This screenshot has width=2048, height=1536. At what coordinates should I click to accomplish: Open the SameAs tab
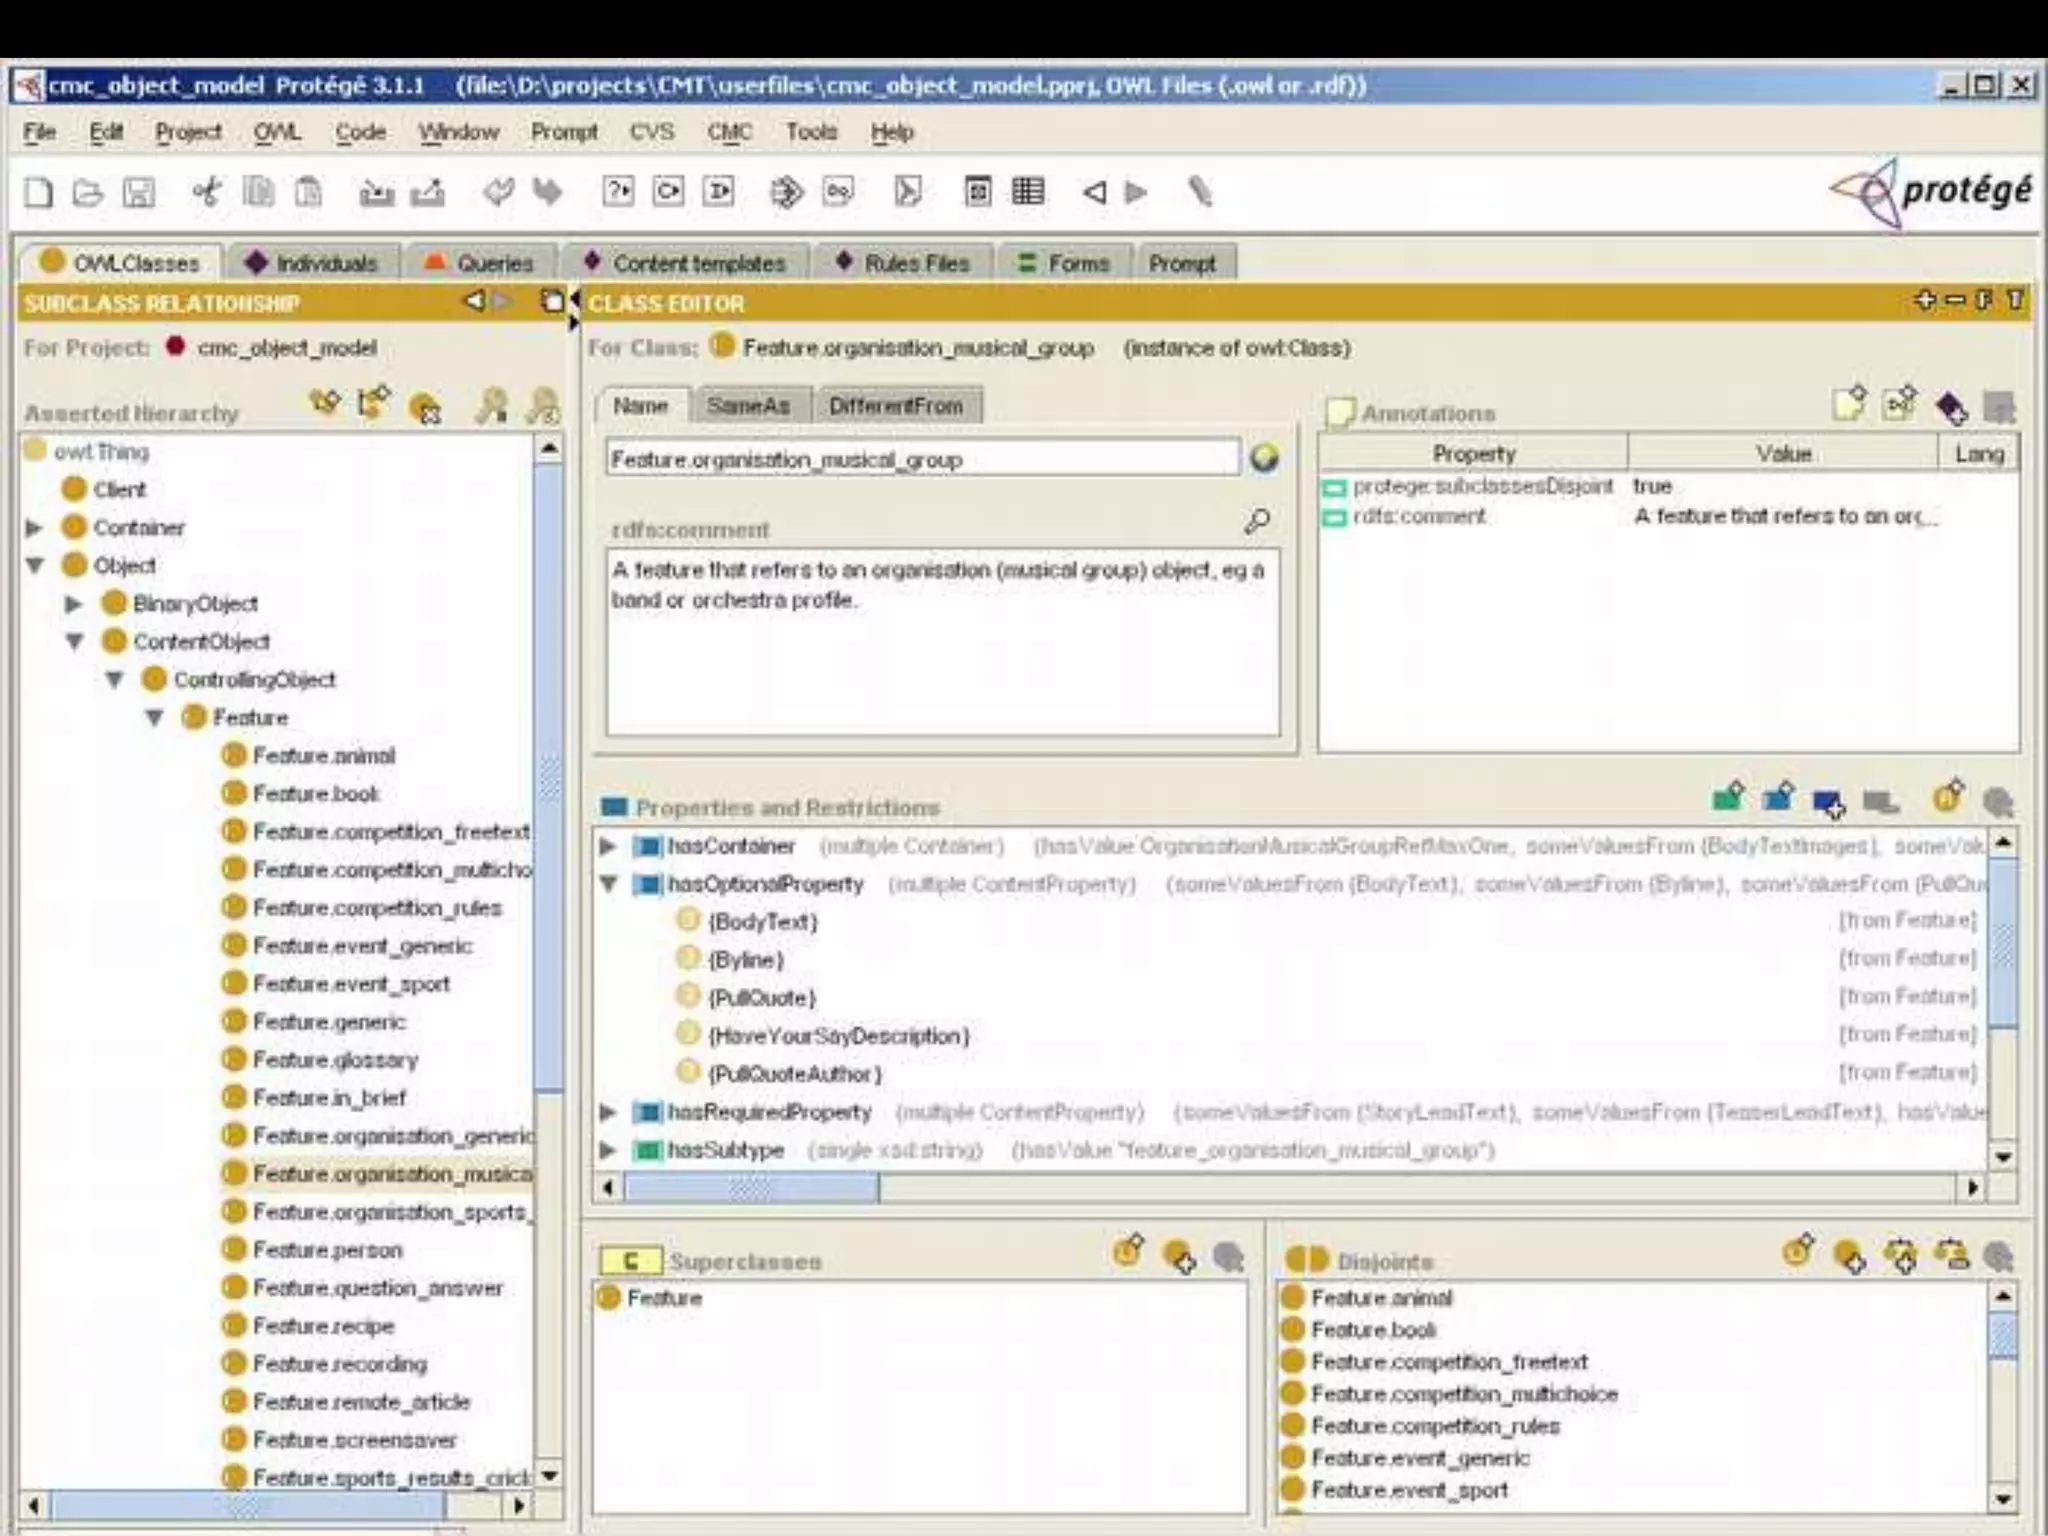(748, 405)
